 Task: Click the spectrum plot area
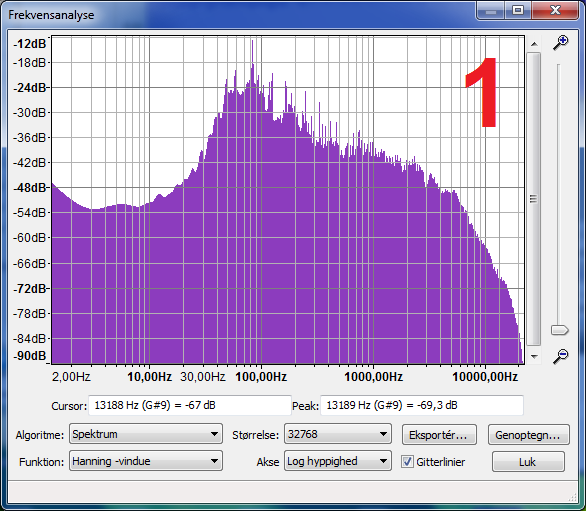click(288, 200)
